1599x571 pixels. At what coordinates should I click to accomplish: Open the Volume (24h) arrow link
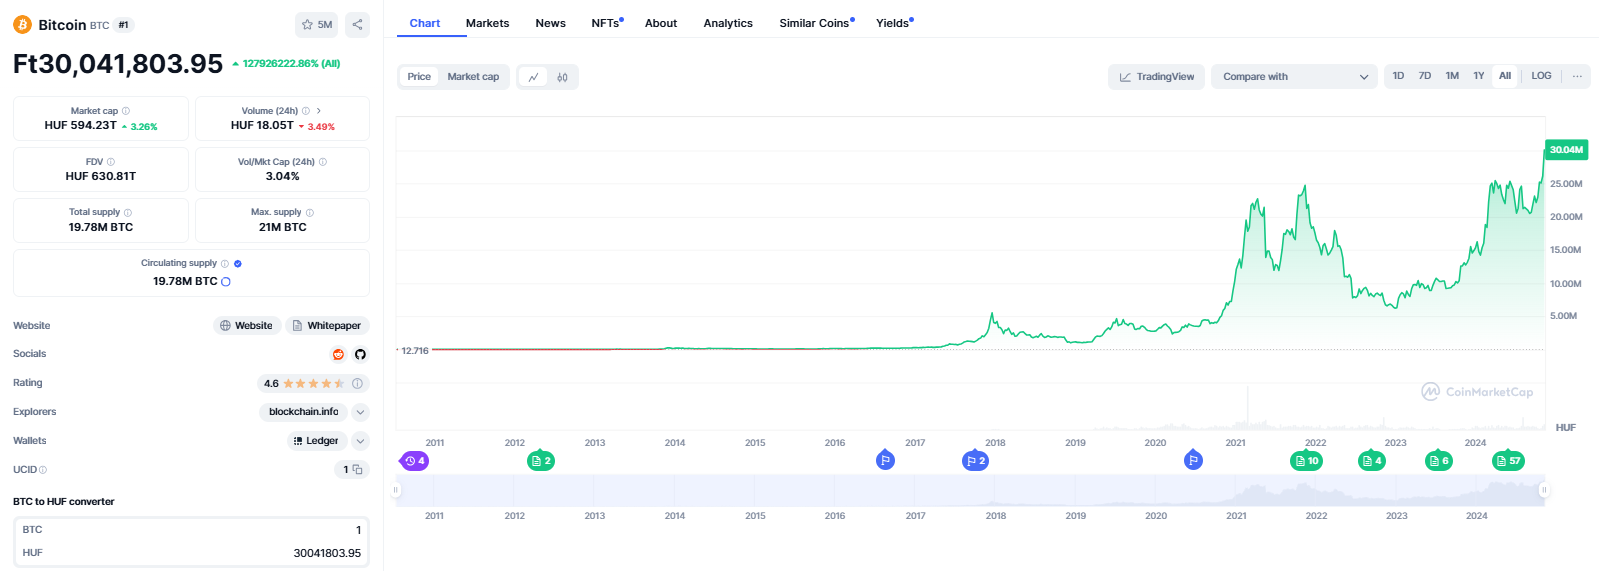[x=319, y=111]
